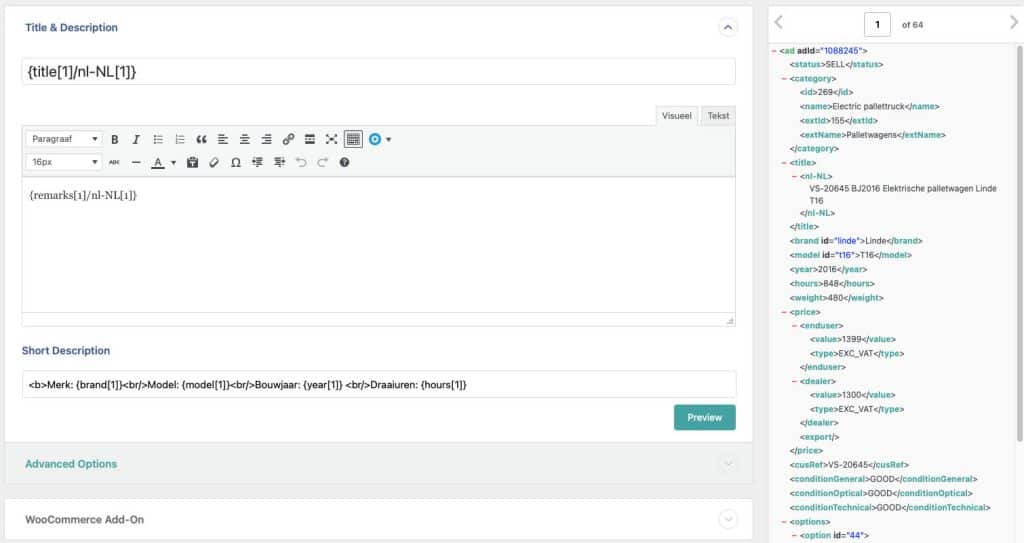The image size is (1024, 543).
Task: Click the WooCommerce Add-On heading
Action: pyautogui.click(x=84, y=519)
